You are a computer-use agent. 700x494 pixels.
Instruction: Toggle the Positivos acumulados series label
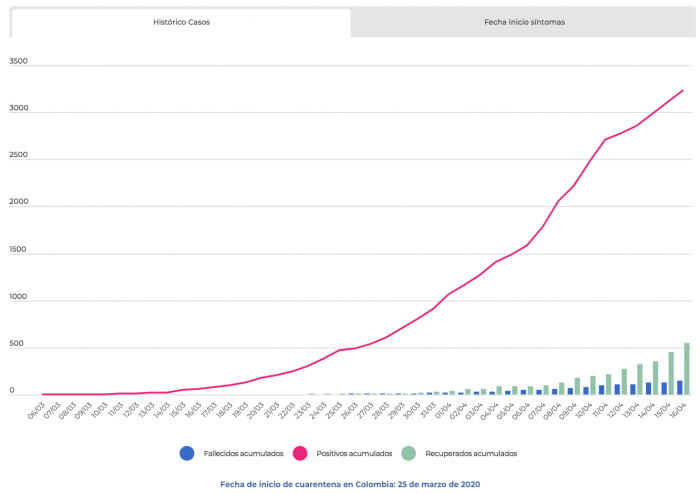point(354,454)
